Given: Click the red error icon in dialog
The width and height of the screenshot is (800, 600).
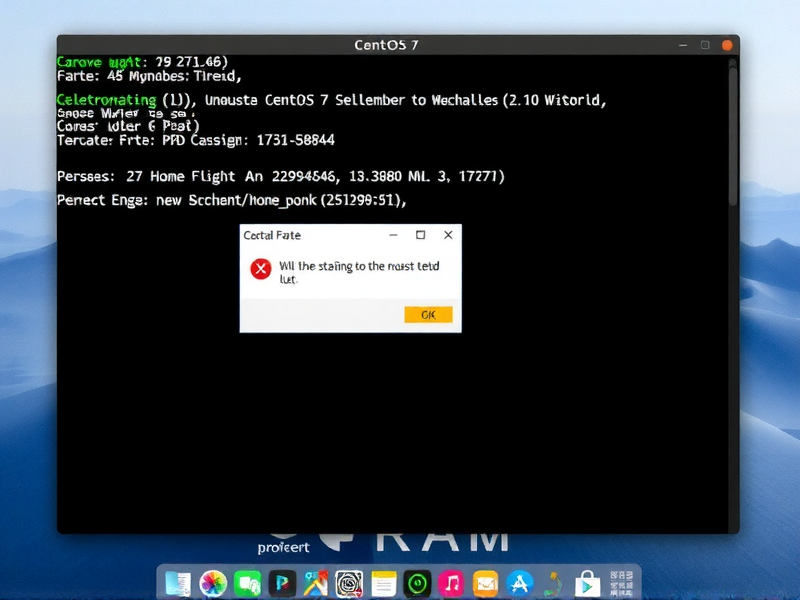Looking at the screenshot, I should tap(261, 268).
